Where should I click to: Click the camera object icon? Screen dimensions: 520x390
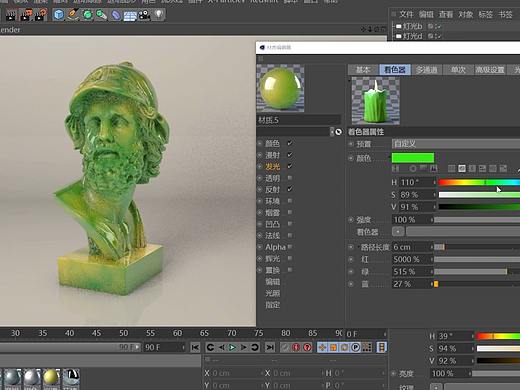coord(144,15)
